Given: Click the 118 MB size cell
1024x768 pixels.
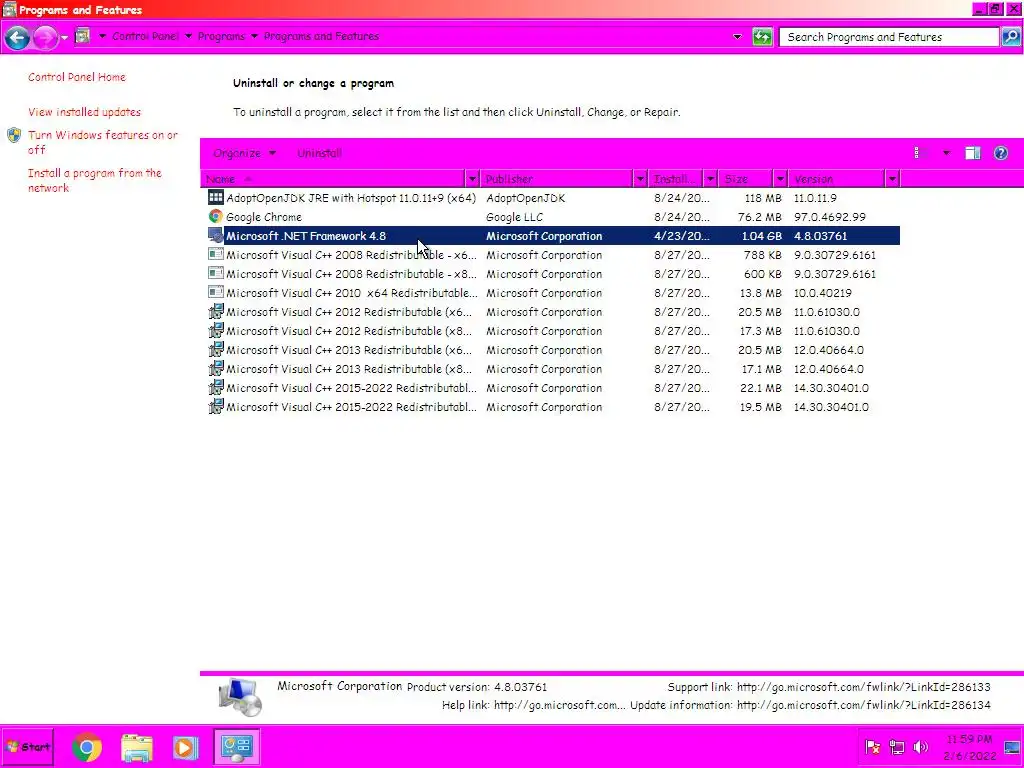Looking at the screenshot, I should (763, 198).
